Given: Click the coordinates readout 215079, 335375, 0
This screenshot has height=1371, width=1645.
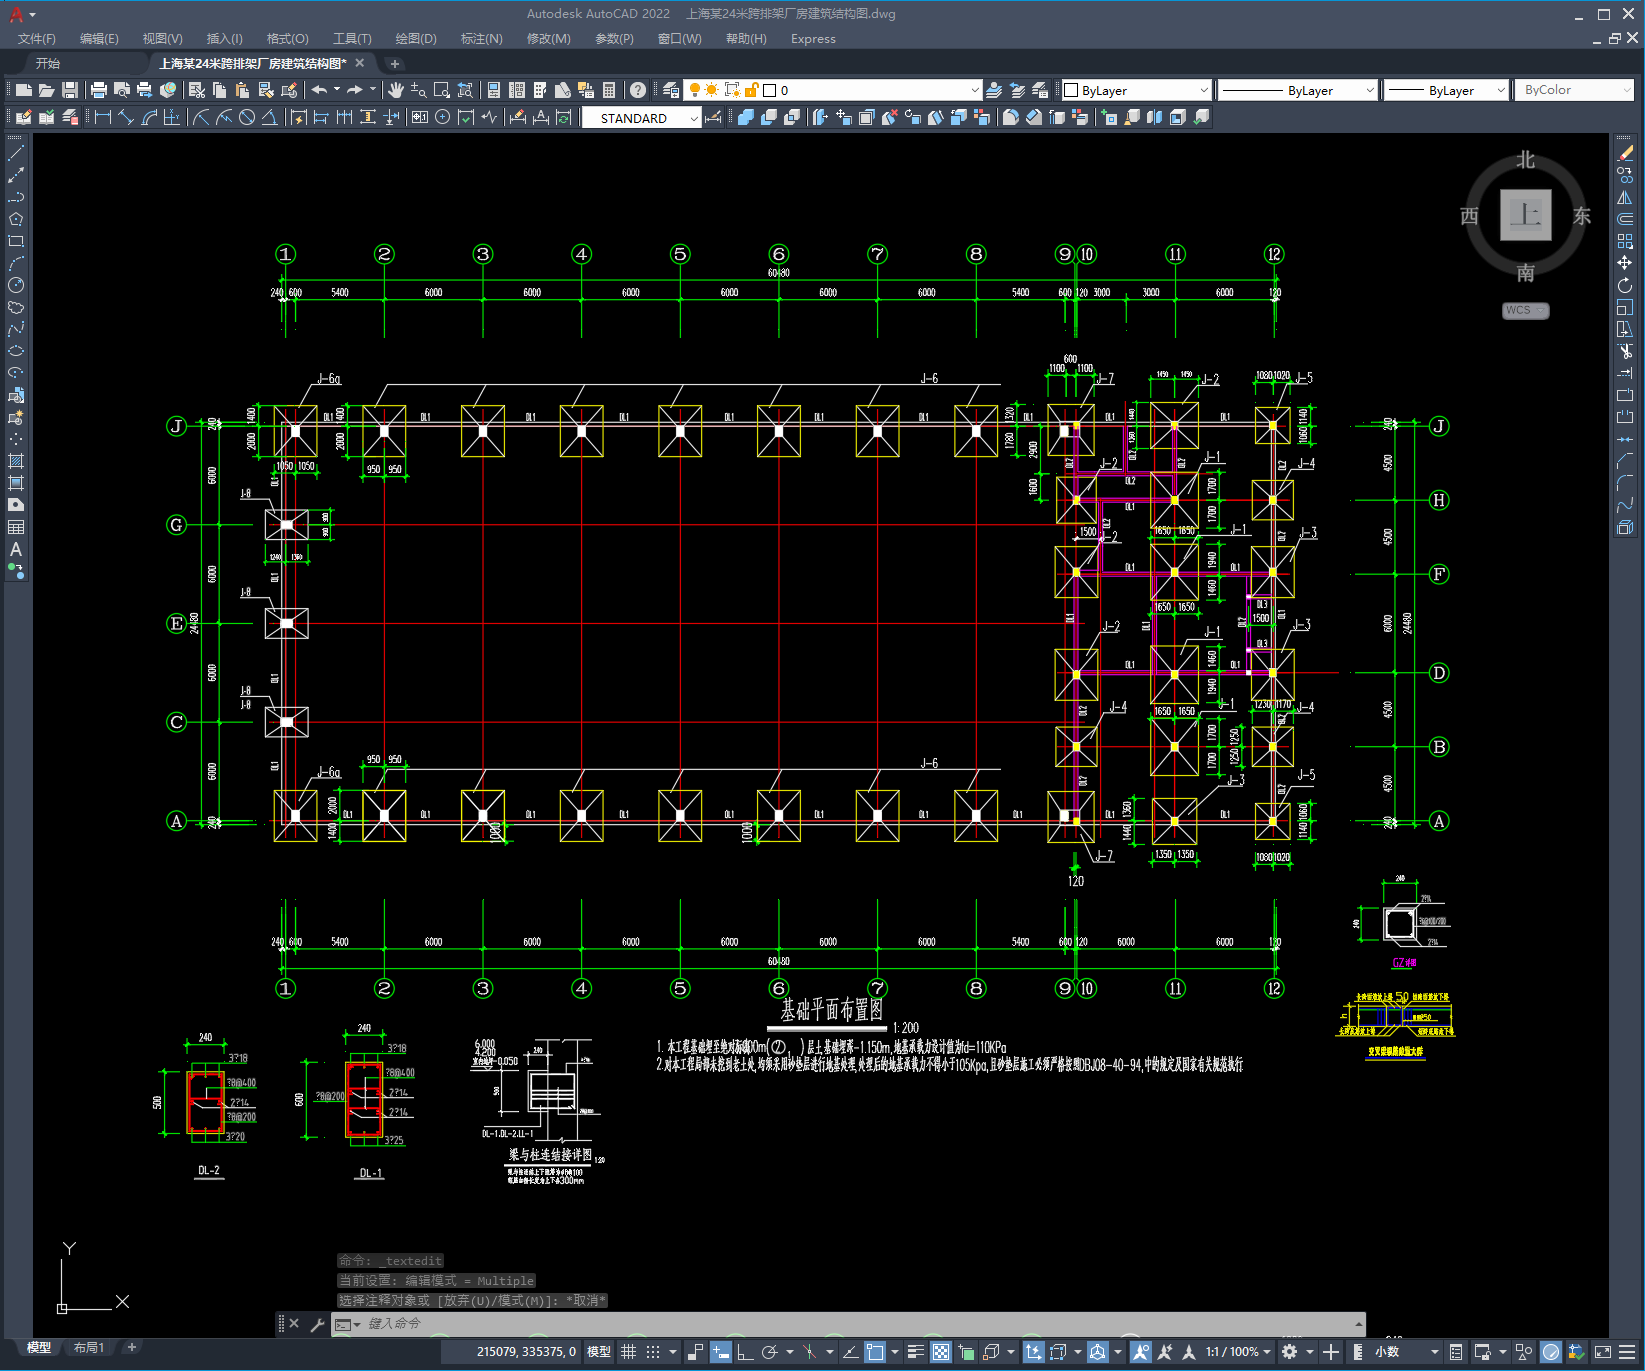Looking at the screenshot, I should (526, 1352).
